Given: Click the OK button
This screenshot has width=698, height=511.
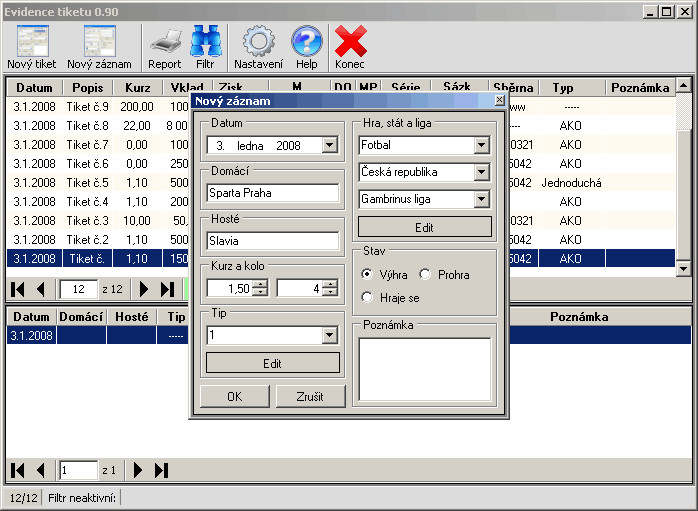Looking at the screenshot, I should point(235,396).
